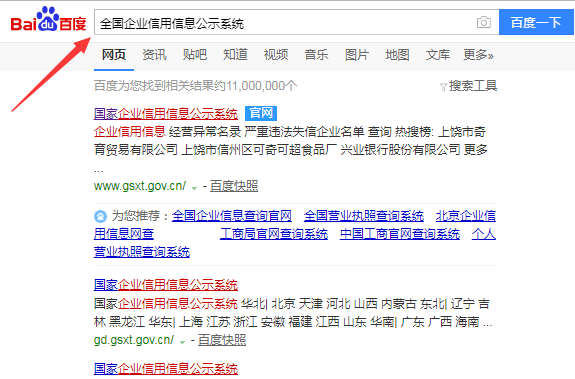Click the 全国营业执照查询系统 suggestion

364,216
